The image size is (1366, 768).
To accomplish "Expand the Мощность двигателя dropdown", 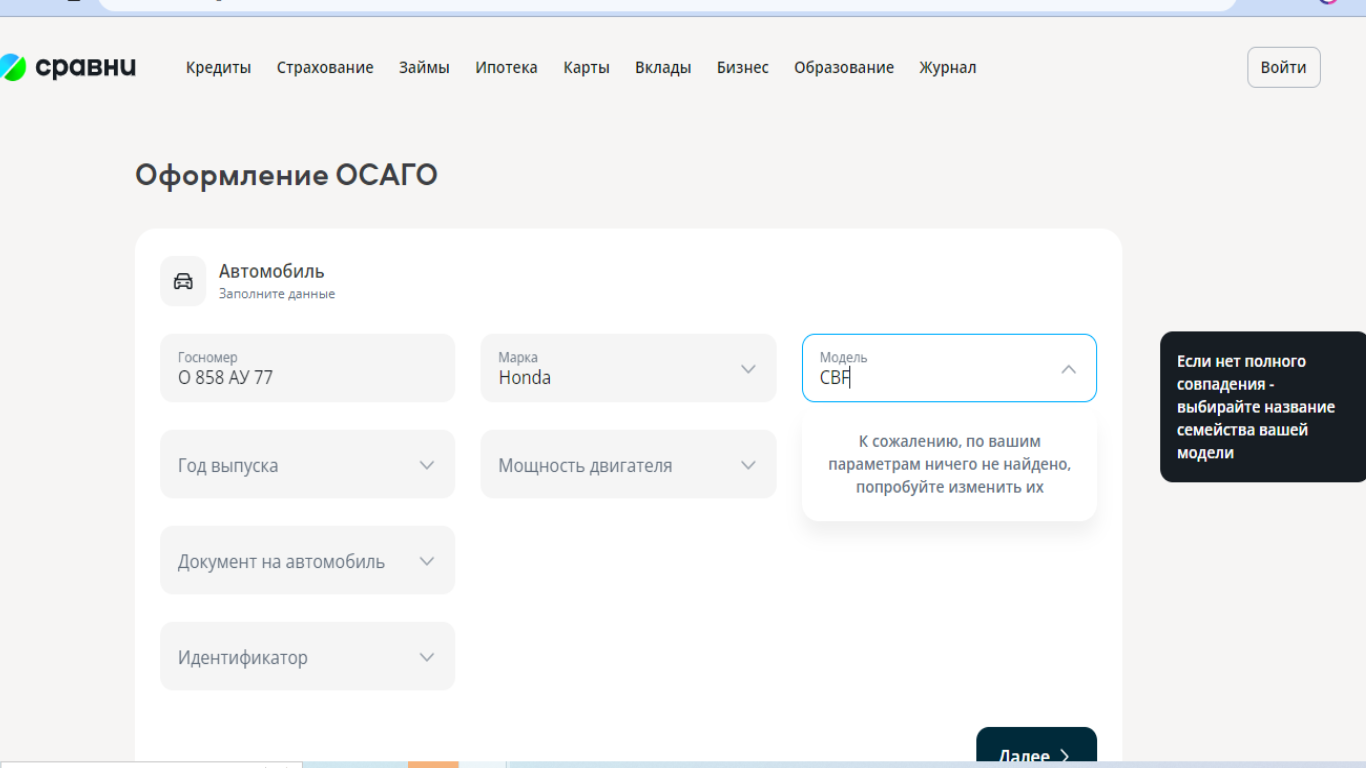I will (628, 464).
